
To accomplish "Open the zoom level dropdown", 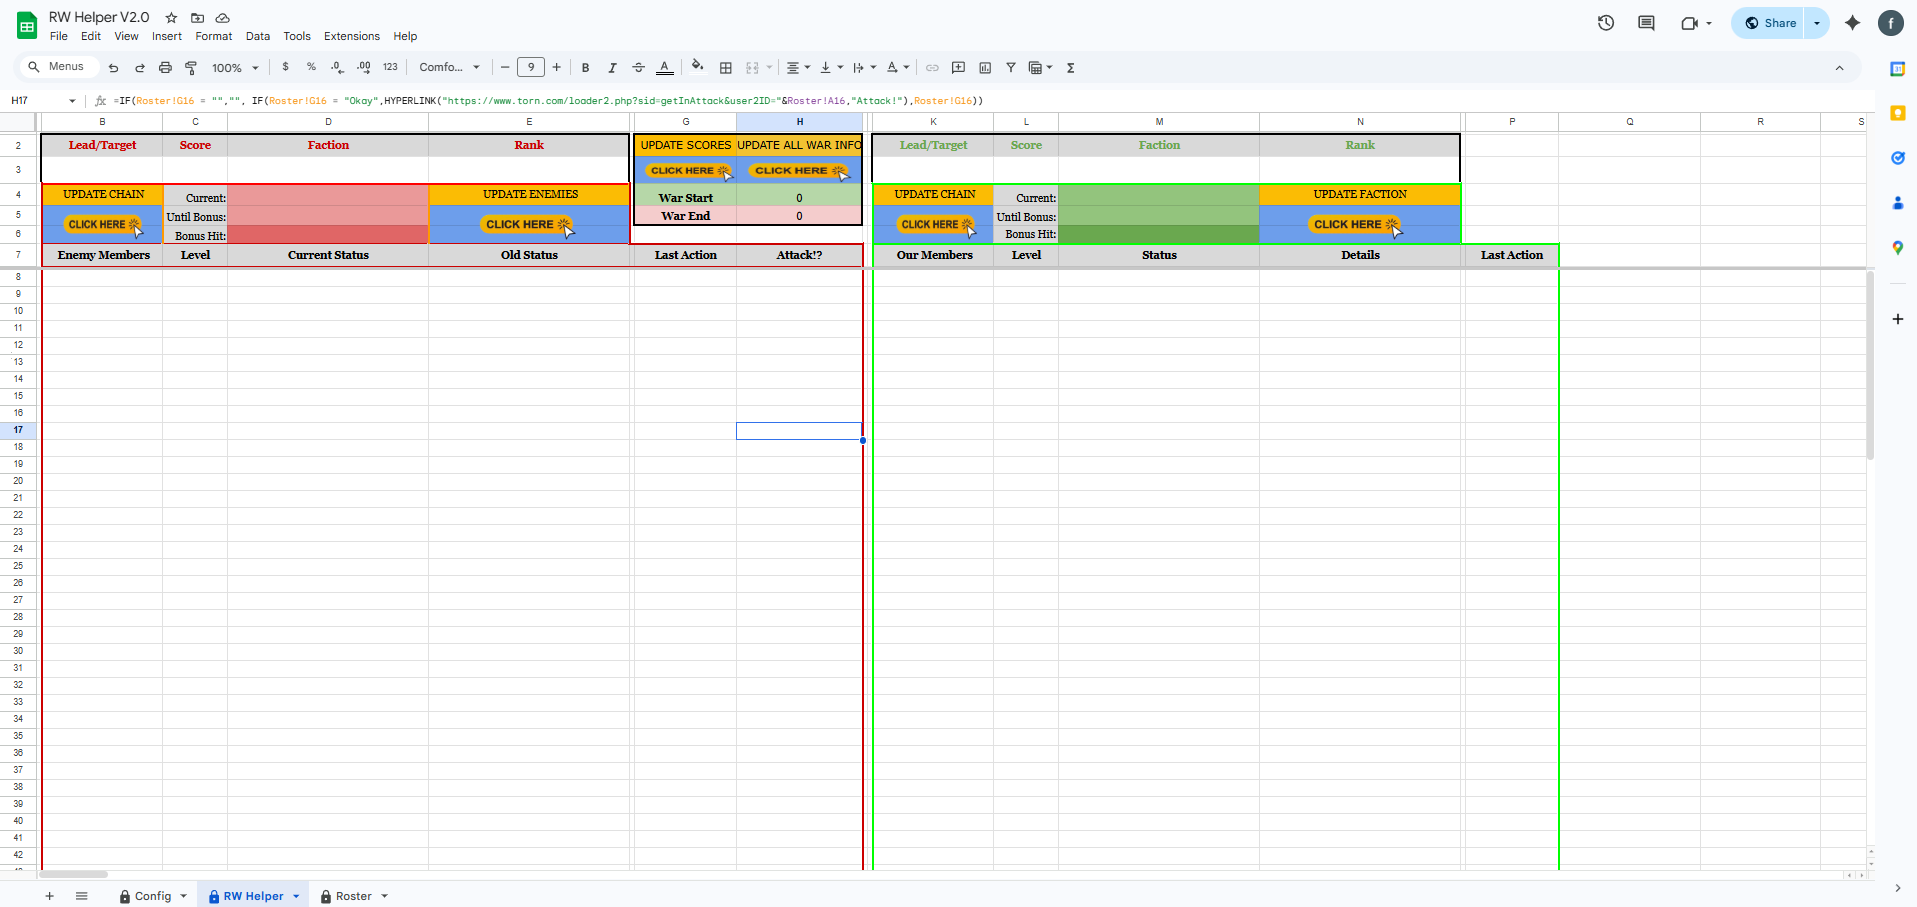I will [x=235, y=68].
